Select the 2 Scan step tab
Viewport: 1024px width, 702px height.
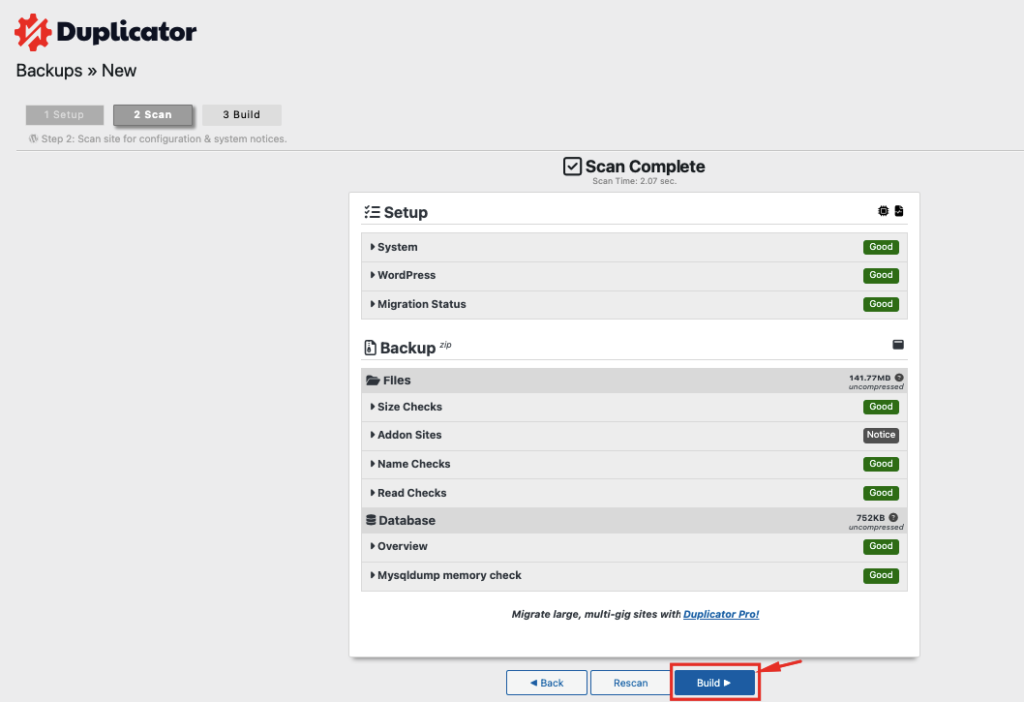pyautogui.click(x=153, y=115)
